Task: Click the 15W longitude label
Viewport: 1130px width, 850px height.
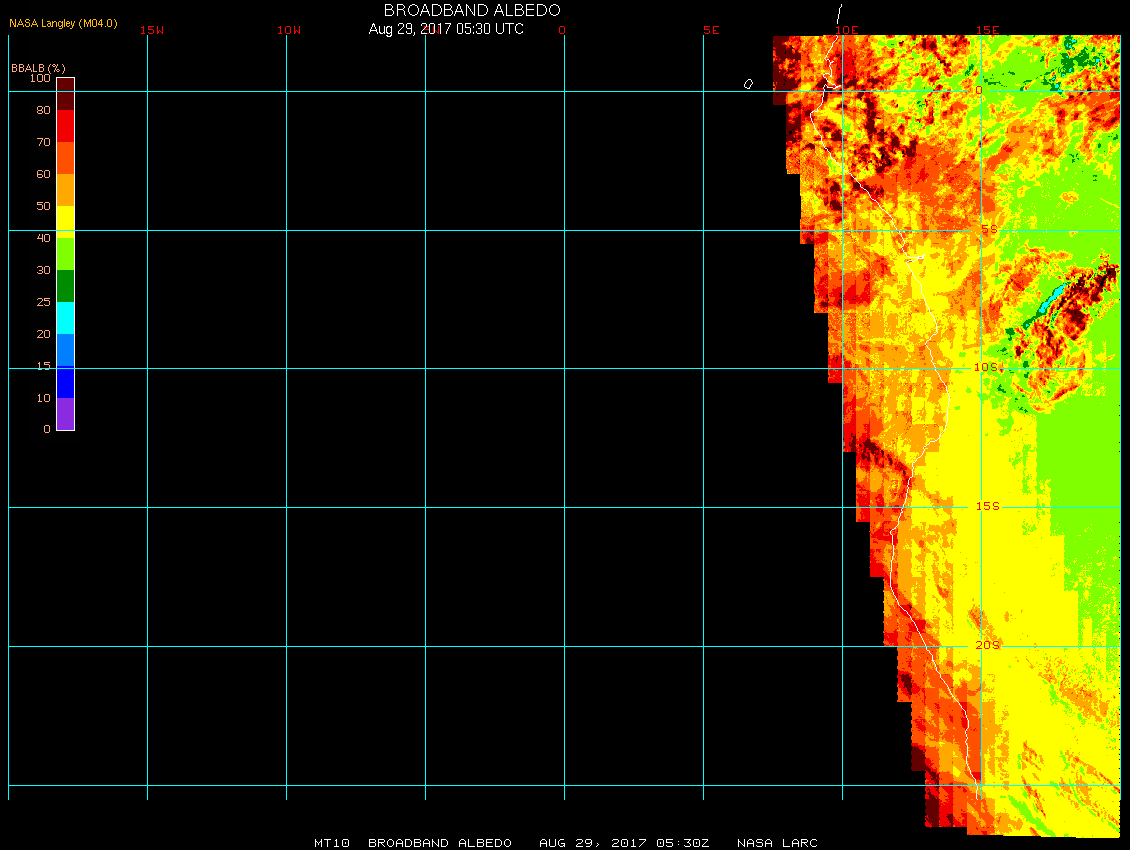Action: pos(152,30)
